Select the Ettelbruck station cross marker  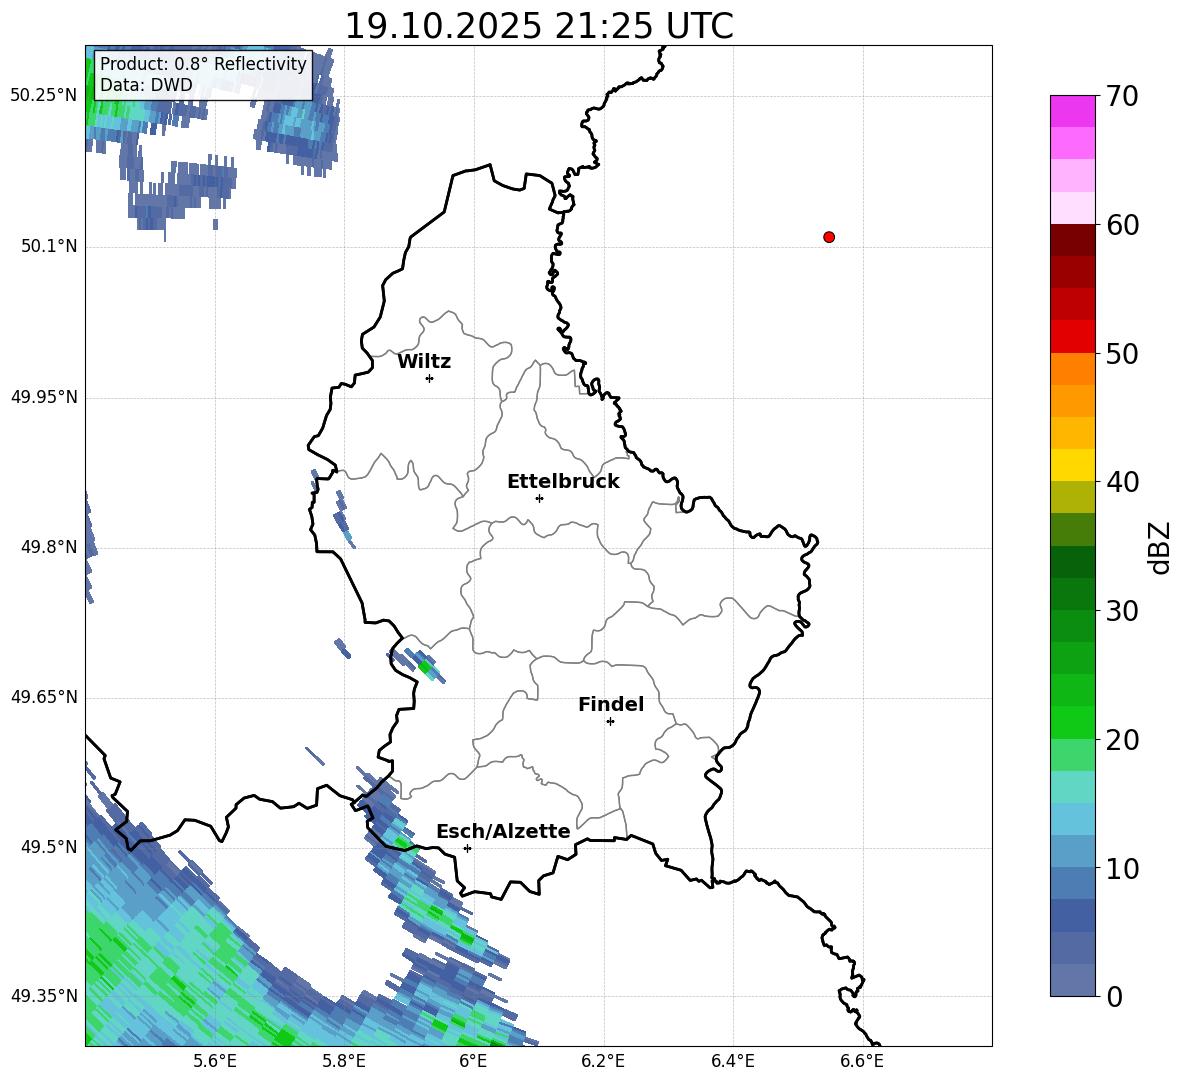click(539, 498)
